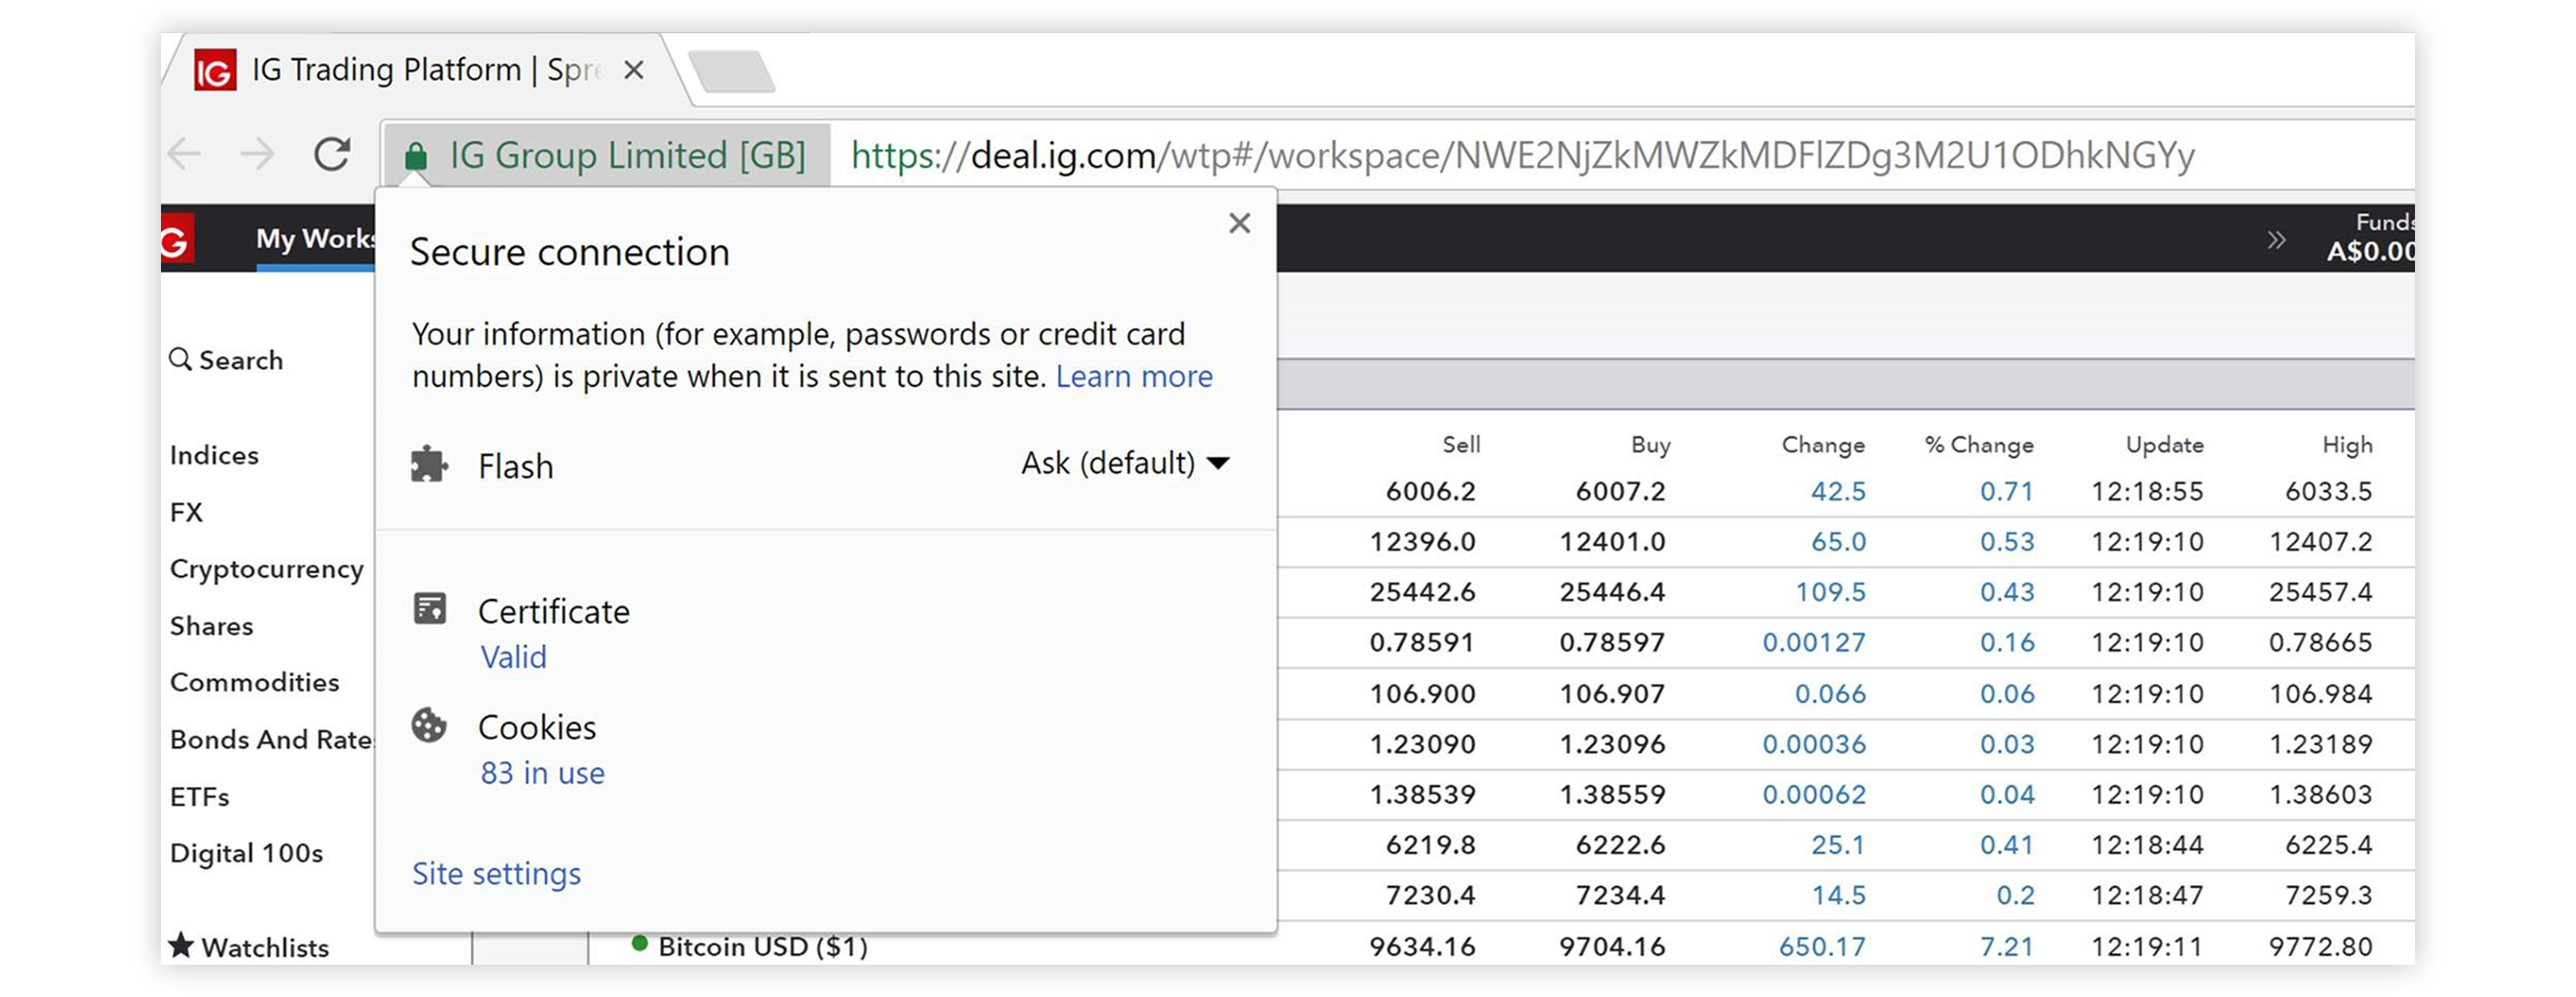Open ETFs in sidebar

pos(199,797)
